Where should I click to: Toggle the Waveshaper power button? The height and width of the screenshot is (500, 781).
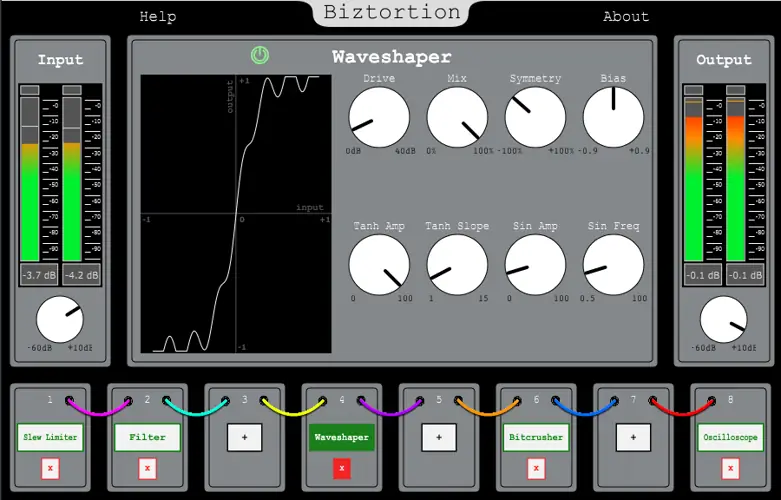tap(260, 55)
